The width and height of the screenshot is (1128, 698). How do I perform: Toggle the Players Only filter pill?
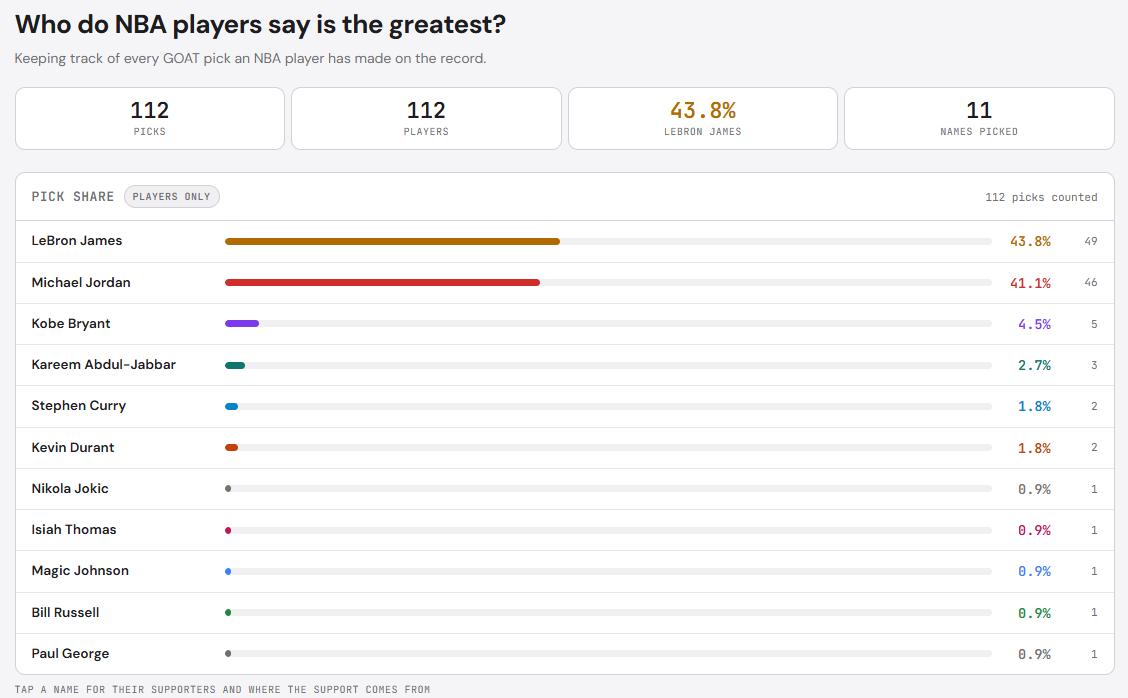pyautogui.click(x=171, y=196)
